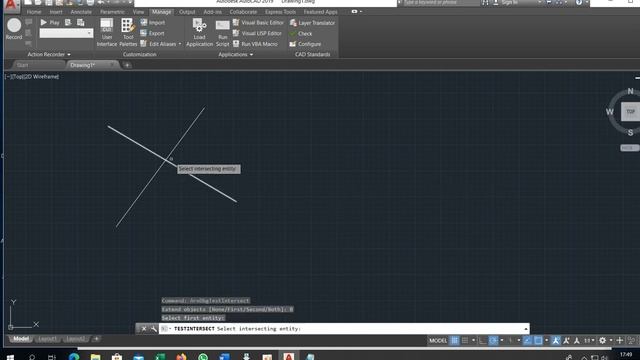Screen dimensions: 640x360
Task: Switch to the Layout2 tab
Action: [76, 339]
